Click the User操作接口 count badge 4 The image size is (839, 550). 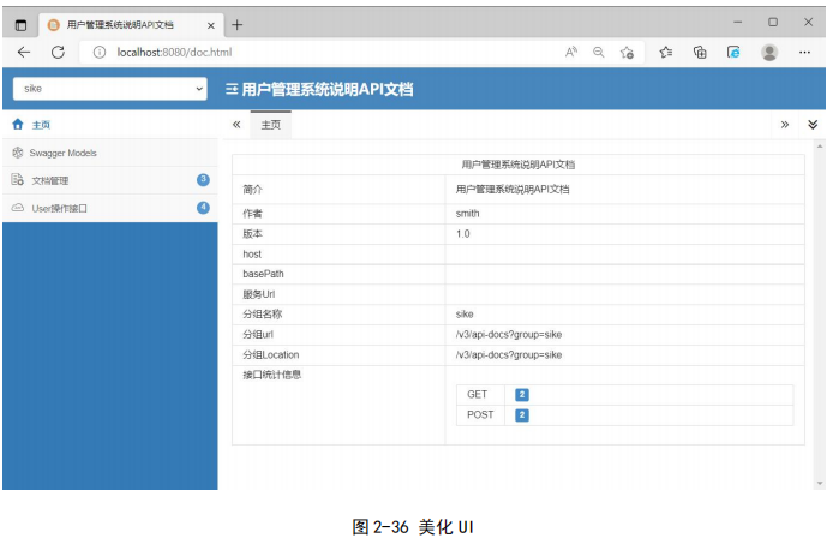coord(203,208)
